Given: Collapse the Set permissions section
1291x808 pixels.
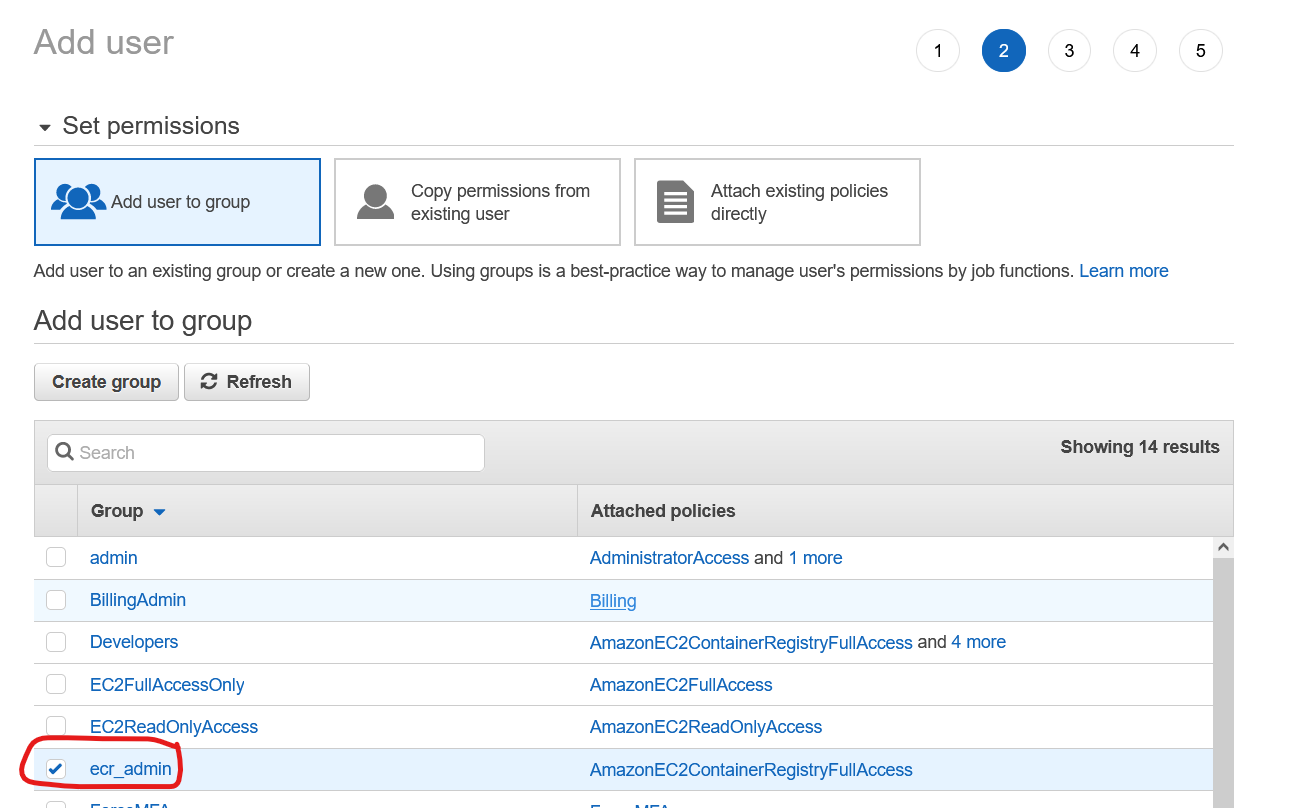Looking at the screenshot, I should [x=44, y=128].
